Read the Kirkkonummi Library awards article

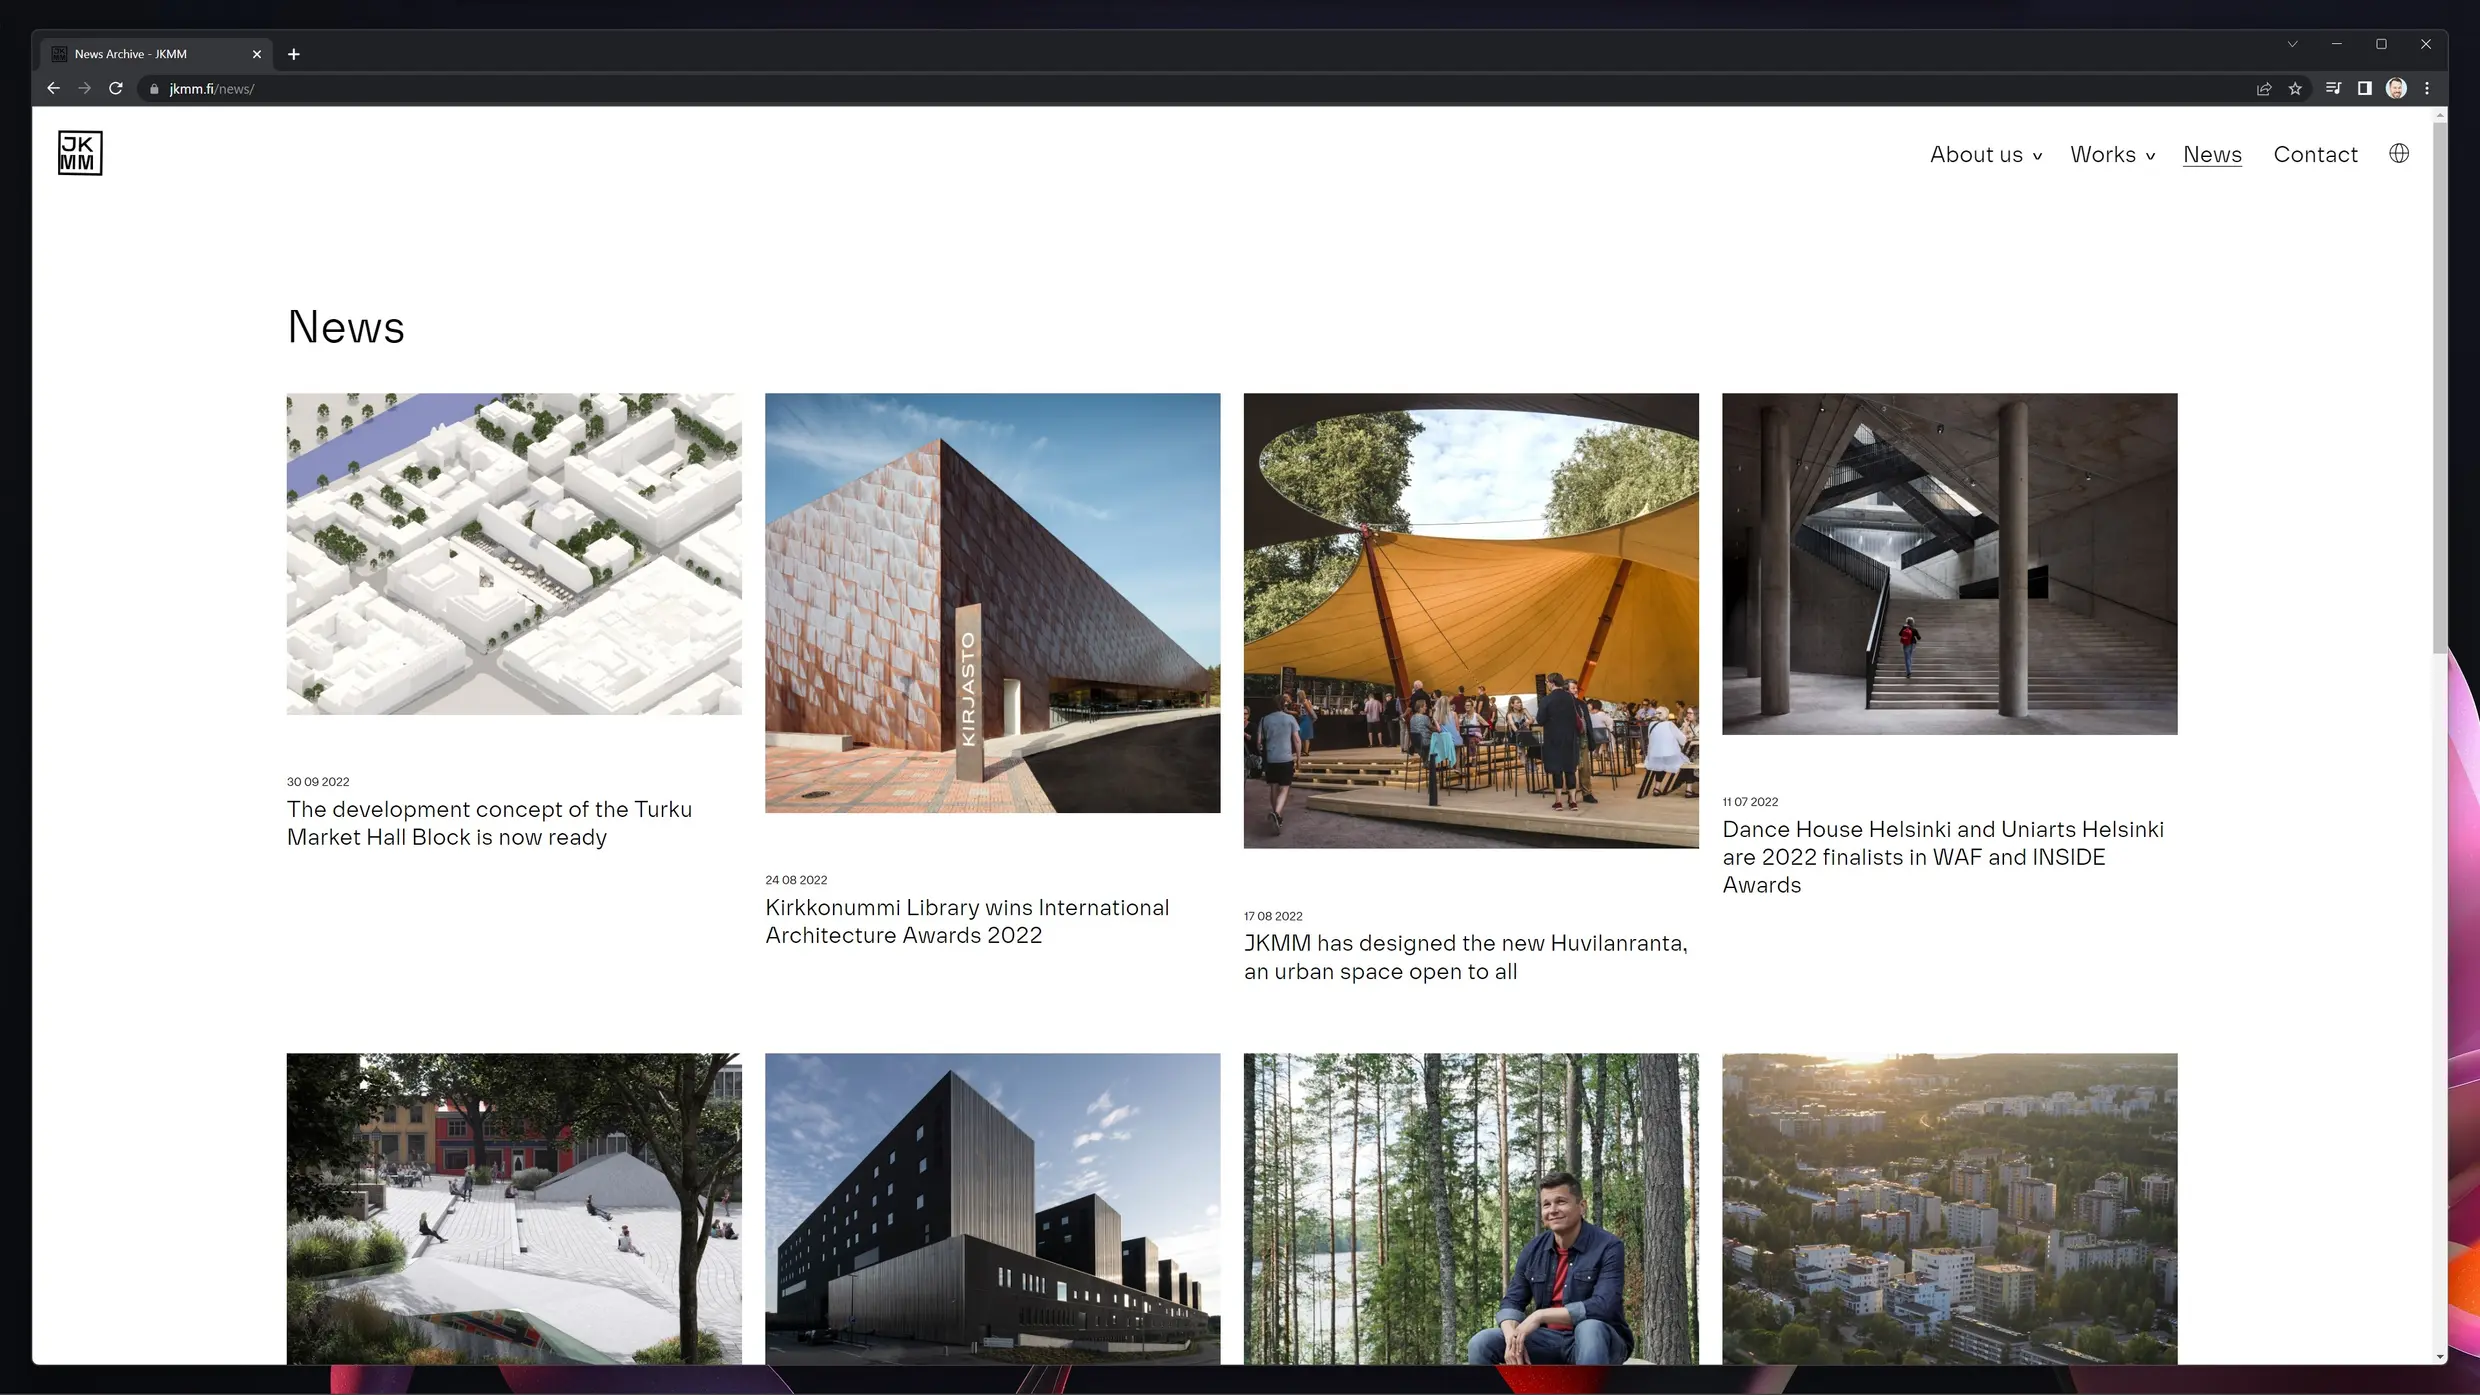click(x=966, y=921)
